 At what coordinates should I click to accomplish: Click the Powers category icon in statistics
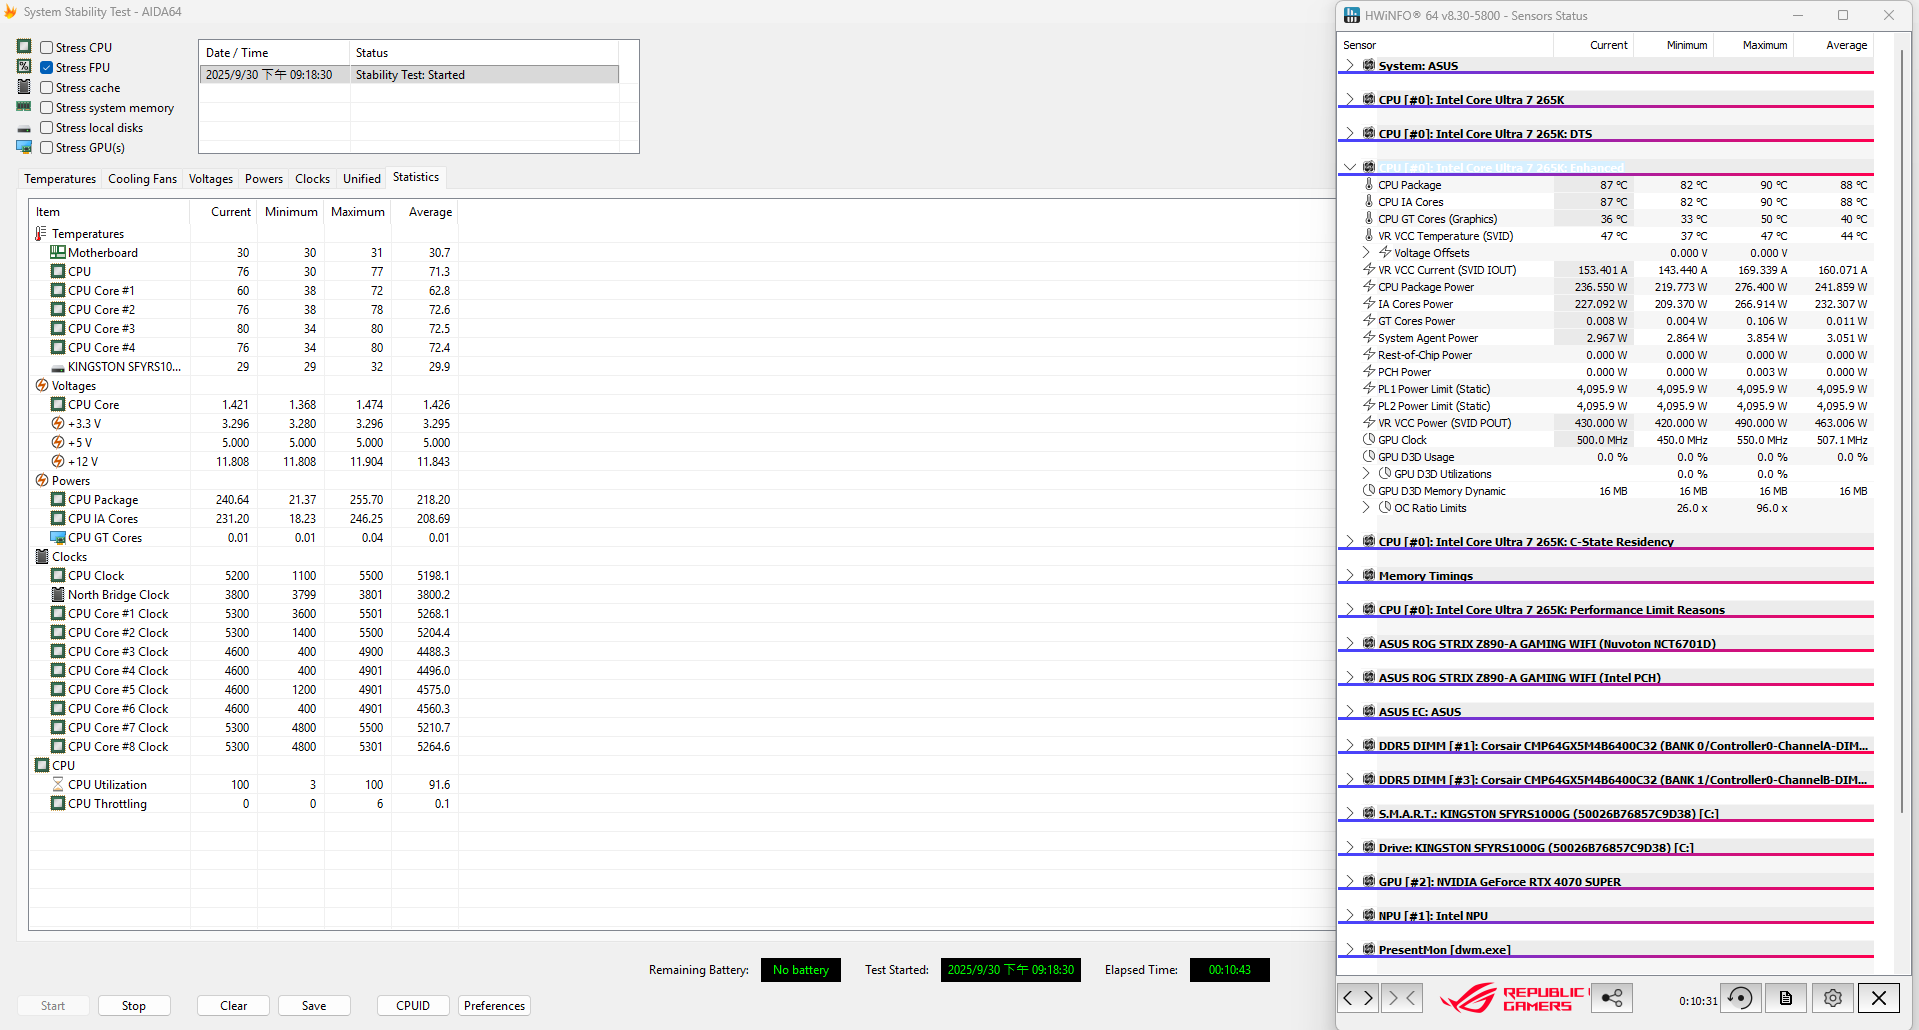tap(42, 480)
